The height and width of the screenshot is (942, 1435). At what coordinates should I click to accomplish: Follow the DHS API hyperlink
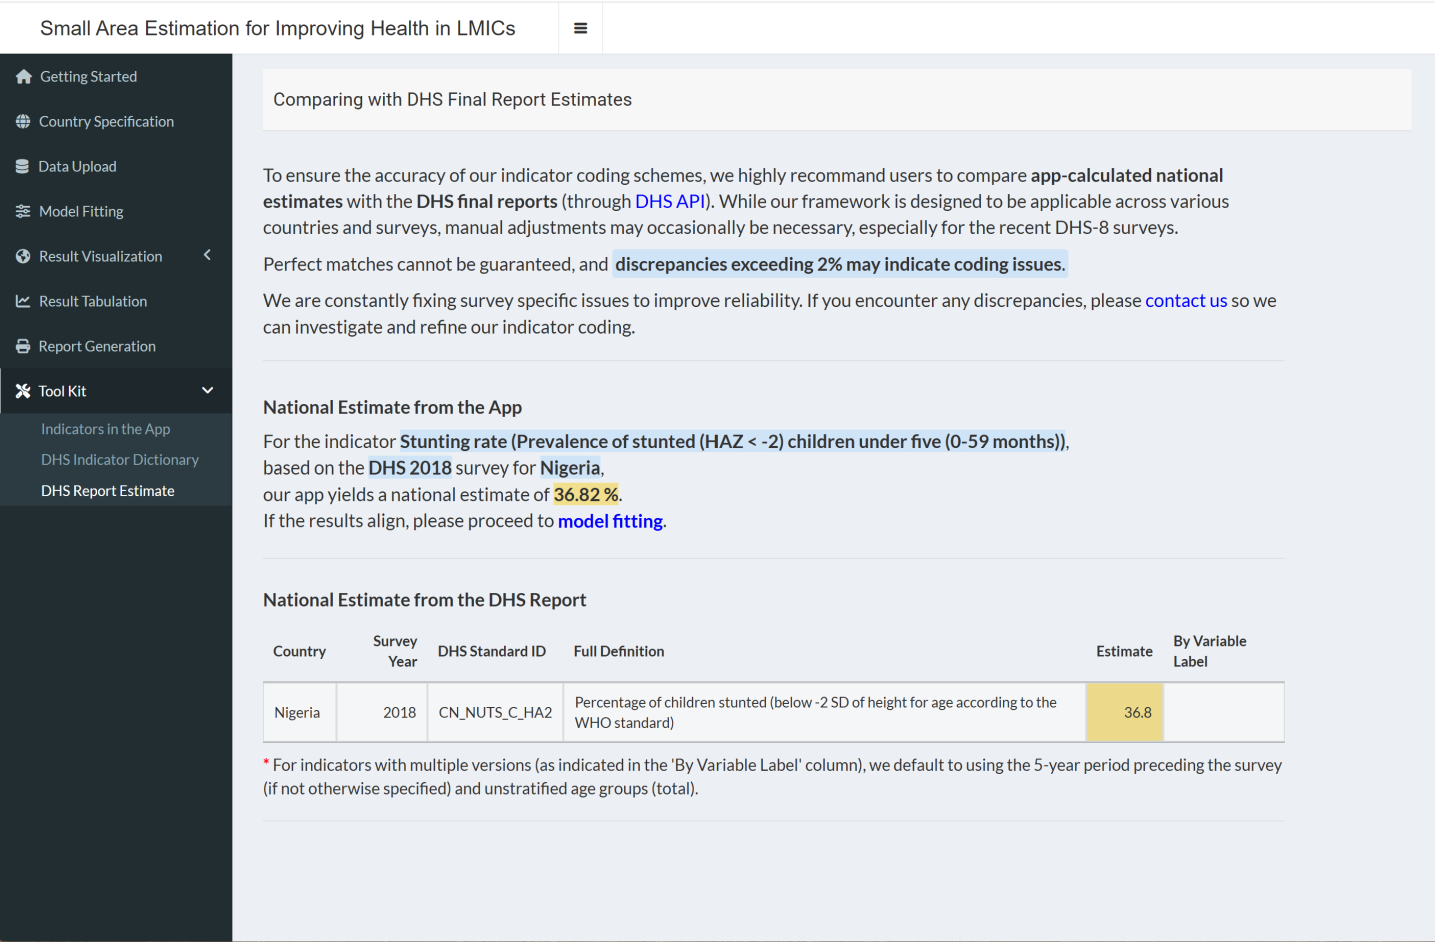670,202
